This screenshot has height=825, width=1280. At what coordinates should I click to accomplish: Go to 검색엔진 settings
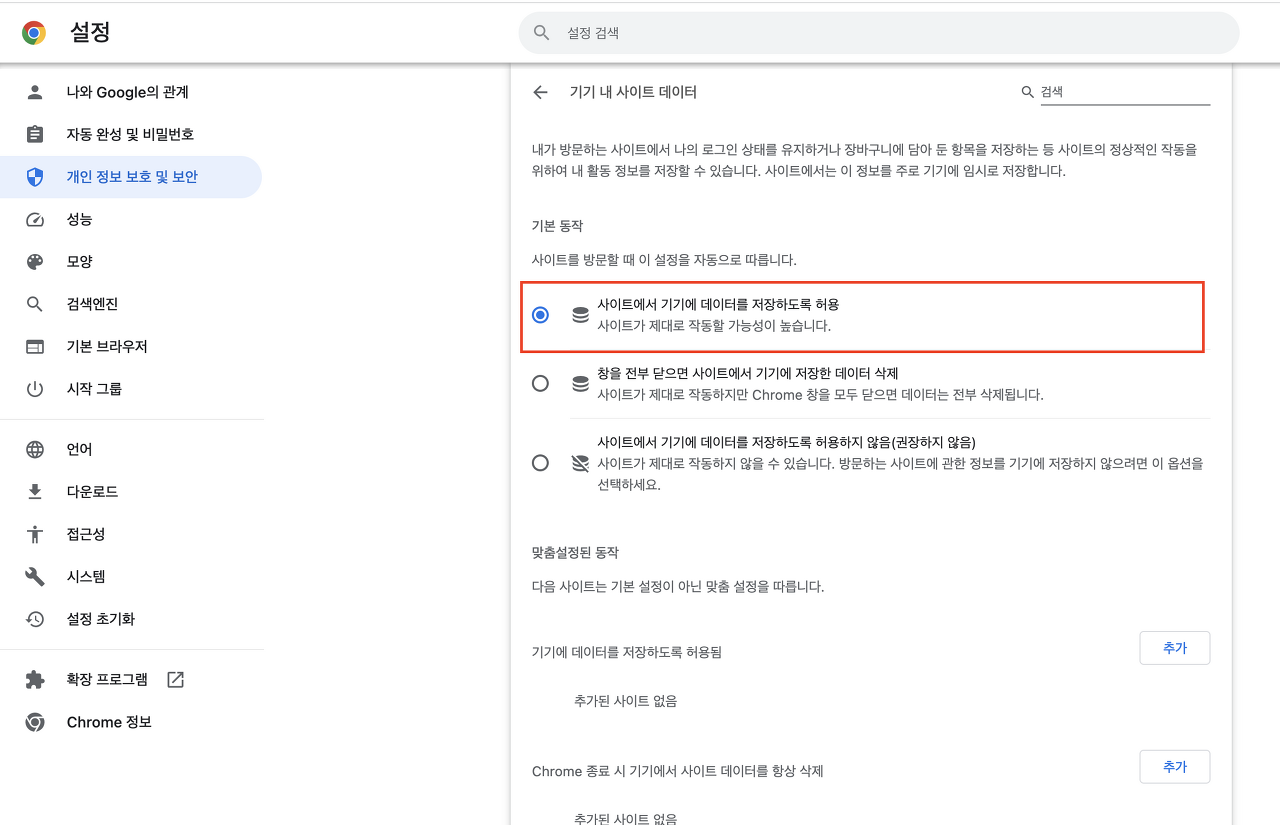point(131,304)
